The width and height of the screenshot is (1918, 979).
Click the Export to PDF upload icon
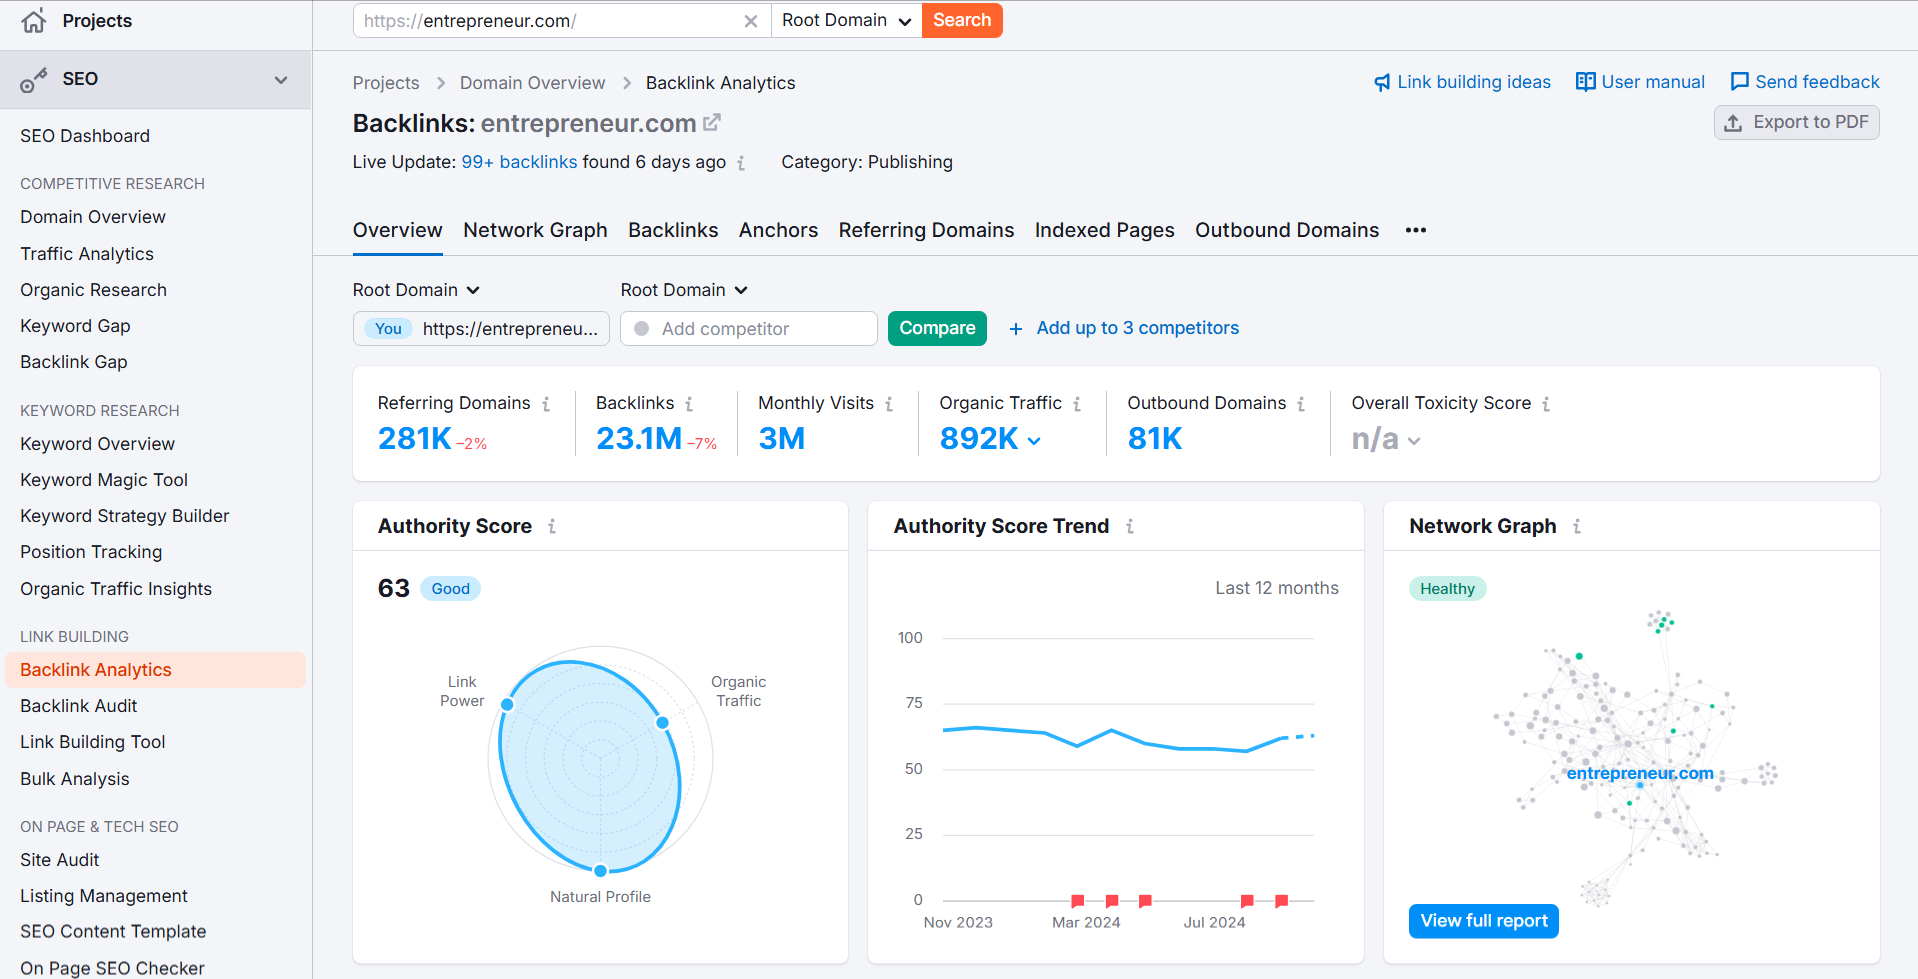click(x=1733, y=123)
